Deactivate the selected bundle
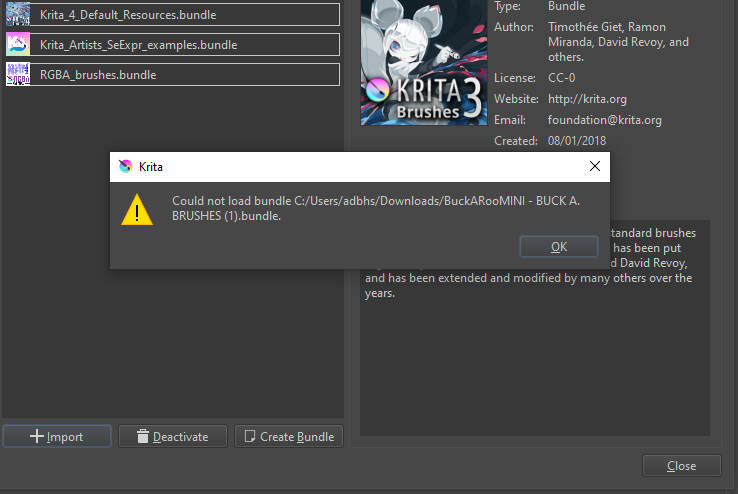Screen dimensions: 738x494 [173, 436]
